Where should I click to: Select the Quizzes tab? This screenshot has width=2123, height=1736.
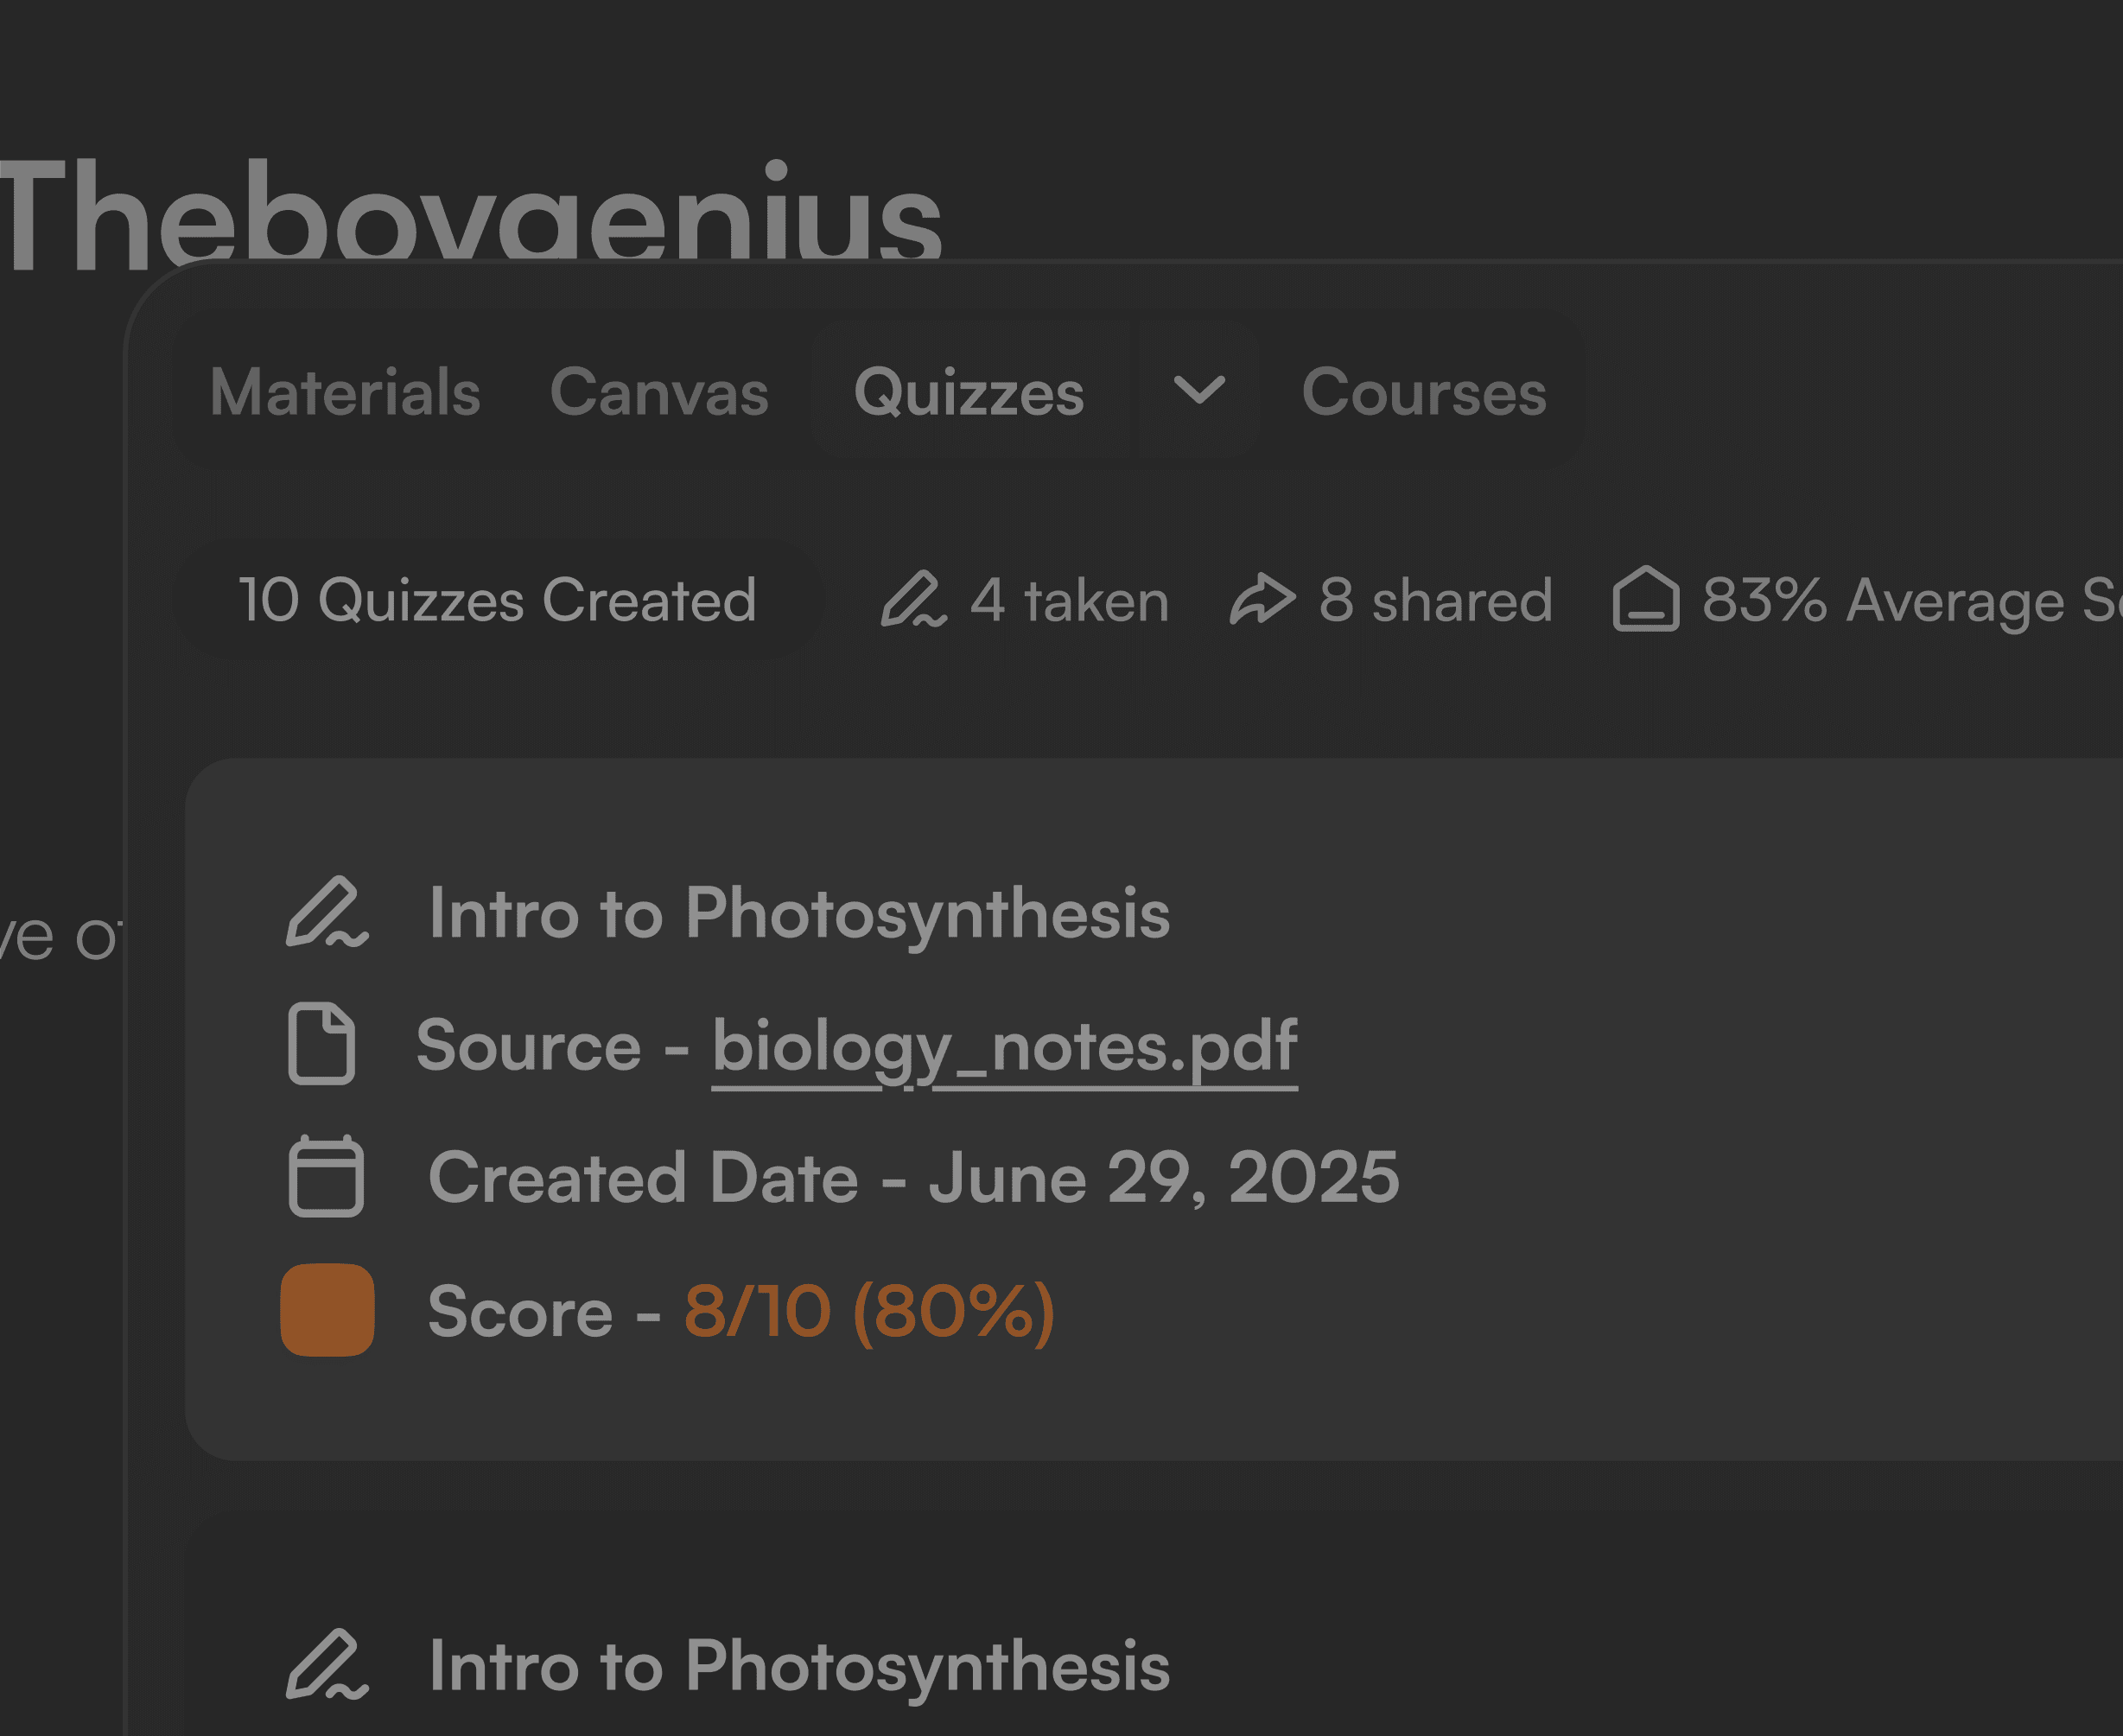pyautogui.click(x=968, y=391)
